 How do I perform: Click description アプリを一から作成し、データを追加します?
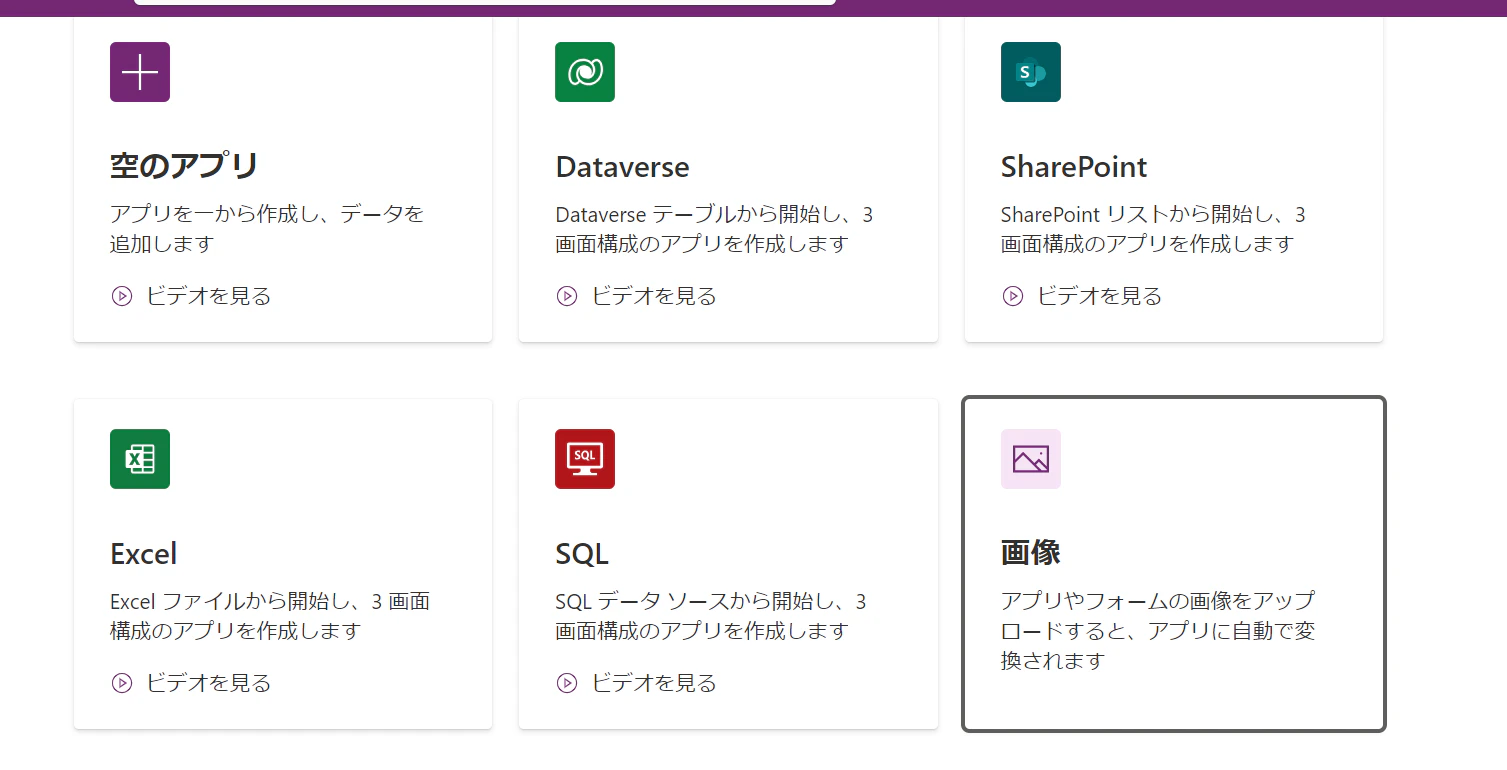[267, 229]
